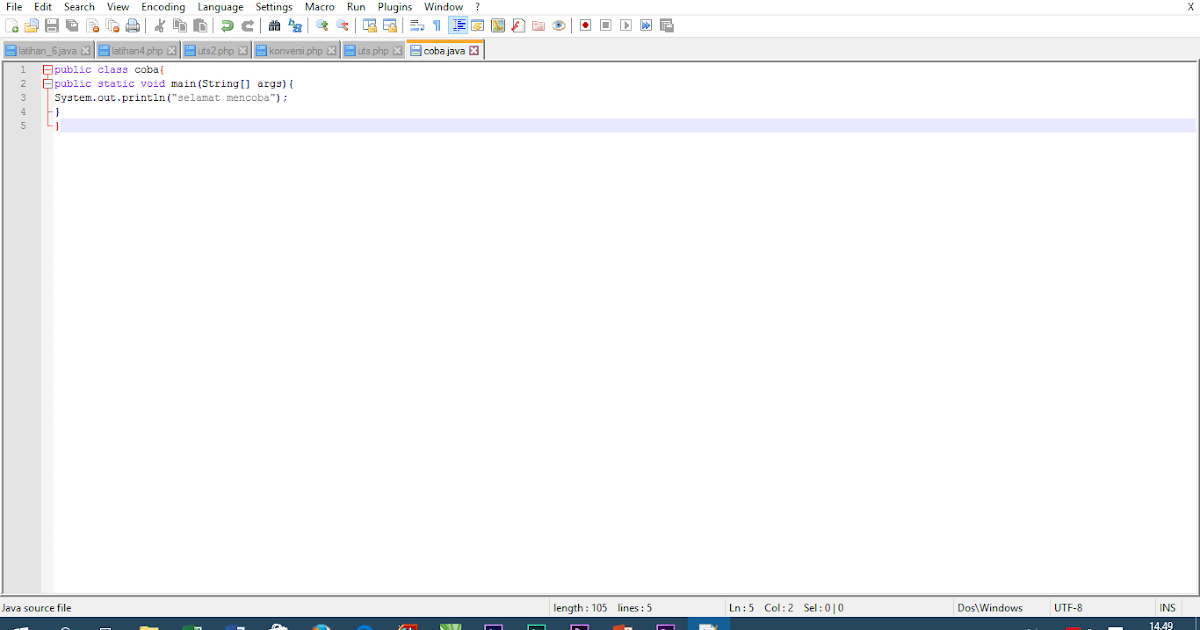Collapse the coba class code fold
1200x630 pixels.
pyautogui.click(x=48, y=69)
